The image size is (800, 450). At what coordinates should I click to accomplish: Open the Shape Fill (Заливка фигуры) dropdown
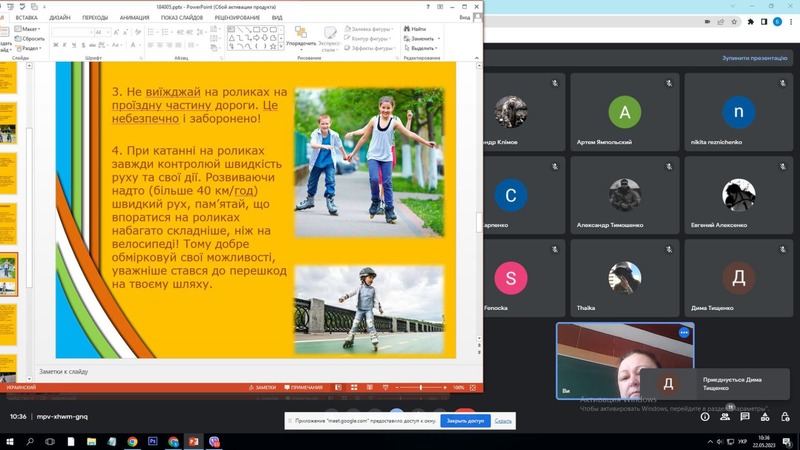(x=373, y=29)
